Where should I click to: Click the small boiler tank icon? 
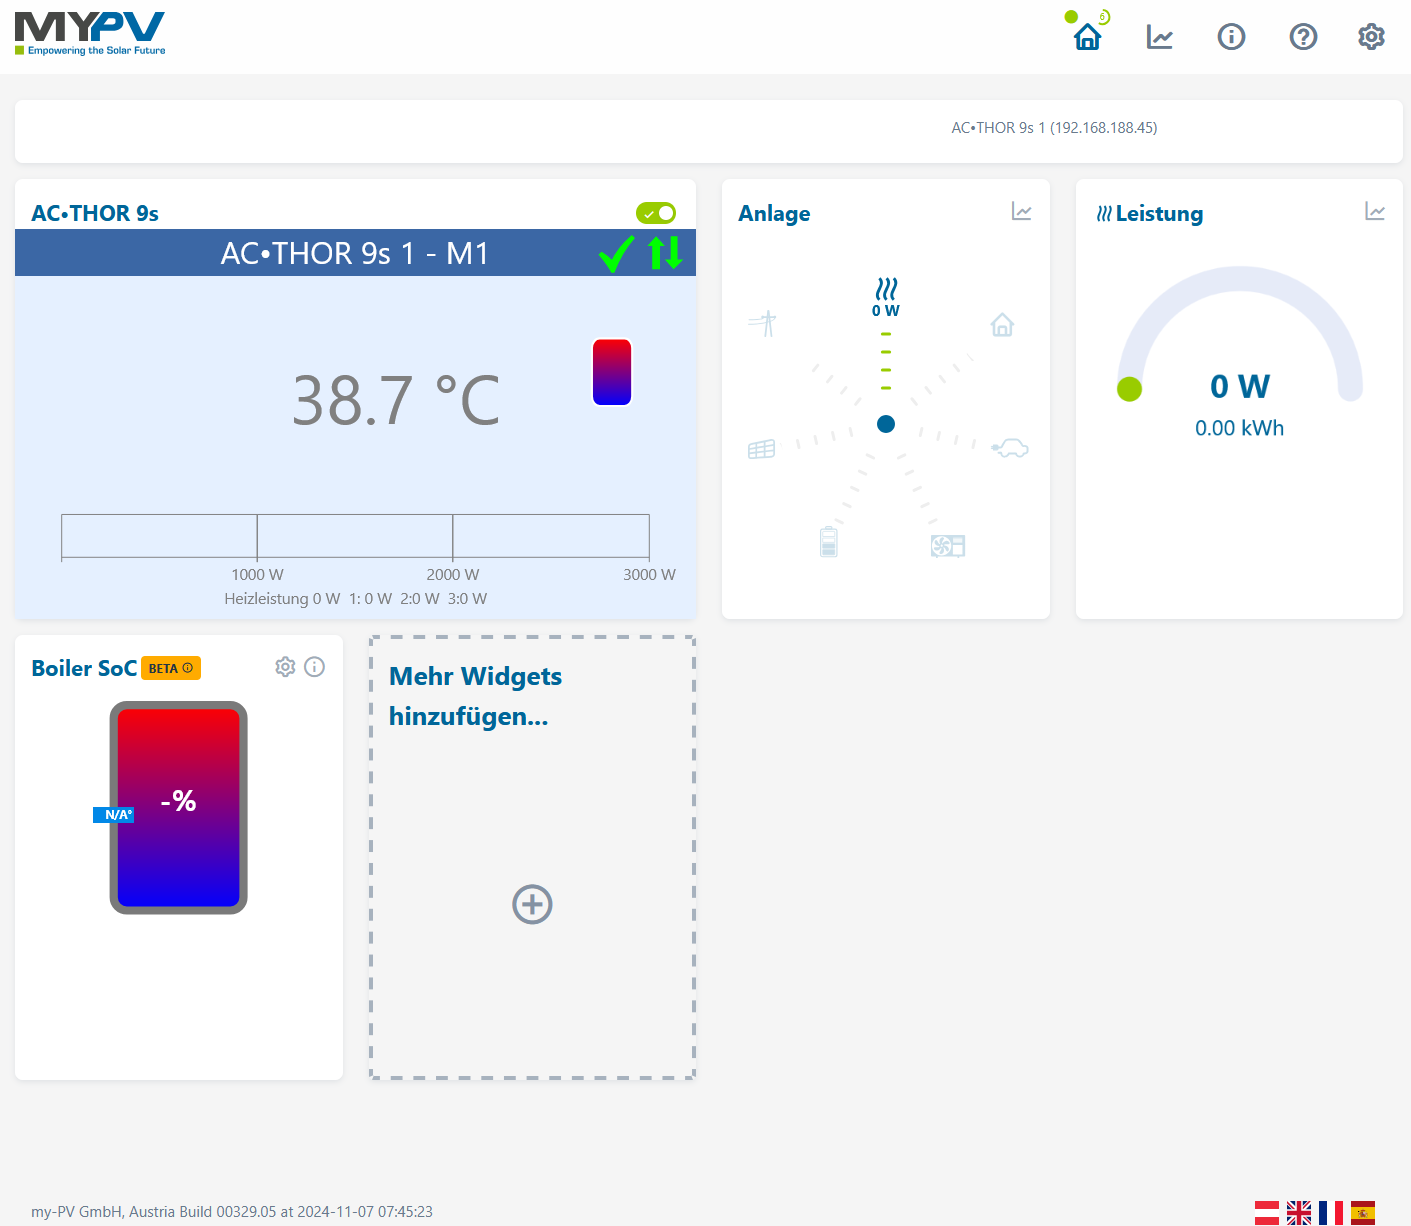tap(612, 372)
